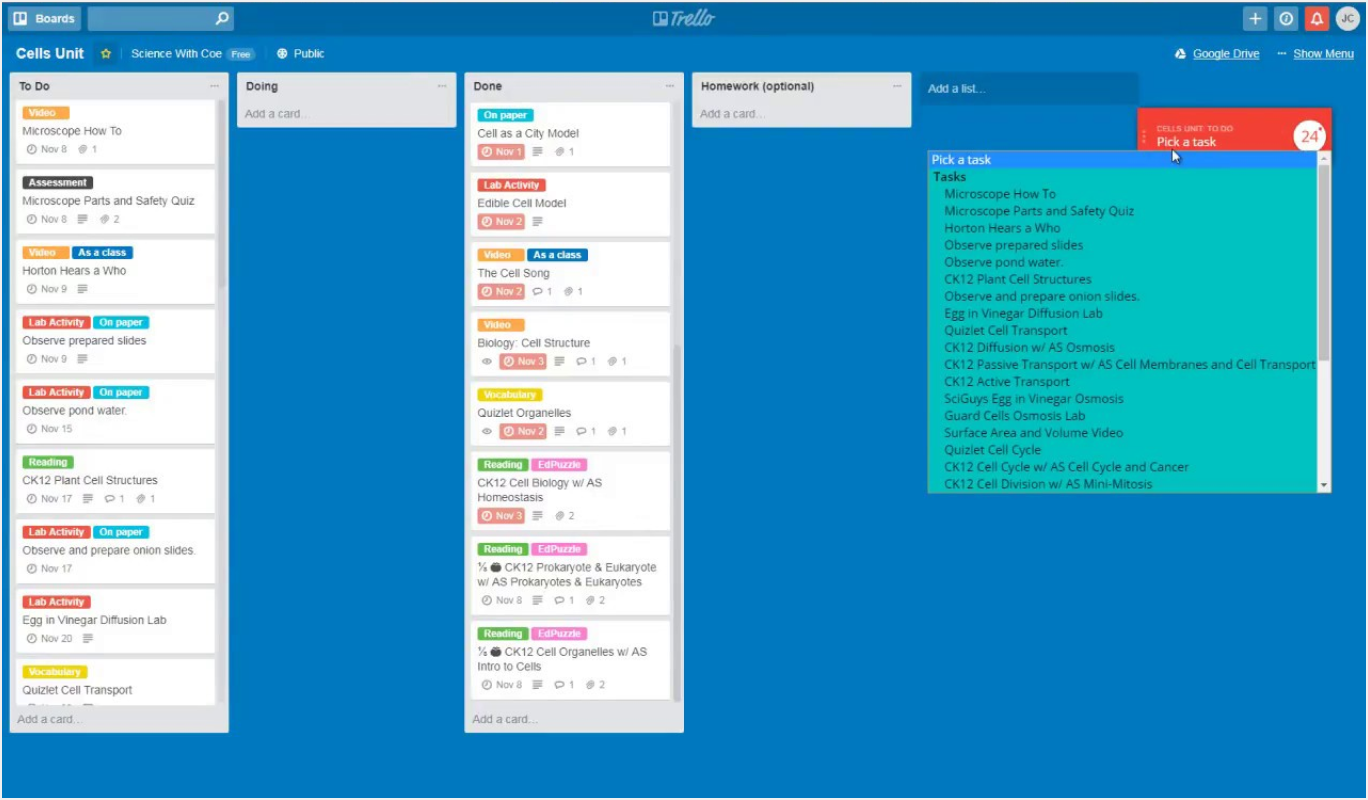Click the Public visibility button

301,54
